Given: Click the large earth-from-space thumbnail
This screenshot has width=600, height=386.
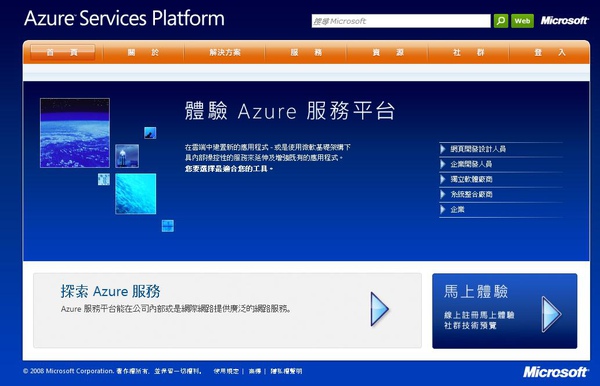Looking at the screenshot, I should pyautogui.click(x=75, y=133).
